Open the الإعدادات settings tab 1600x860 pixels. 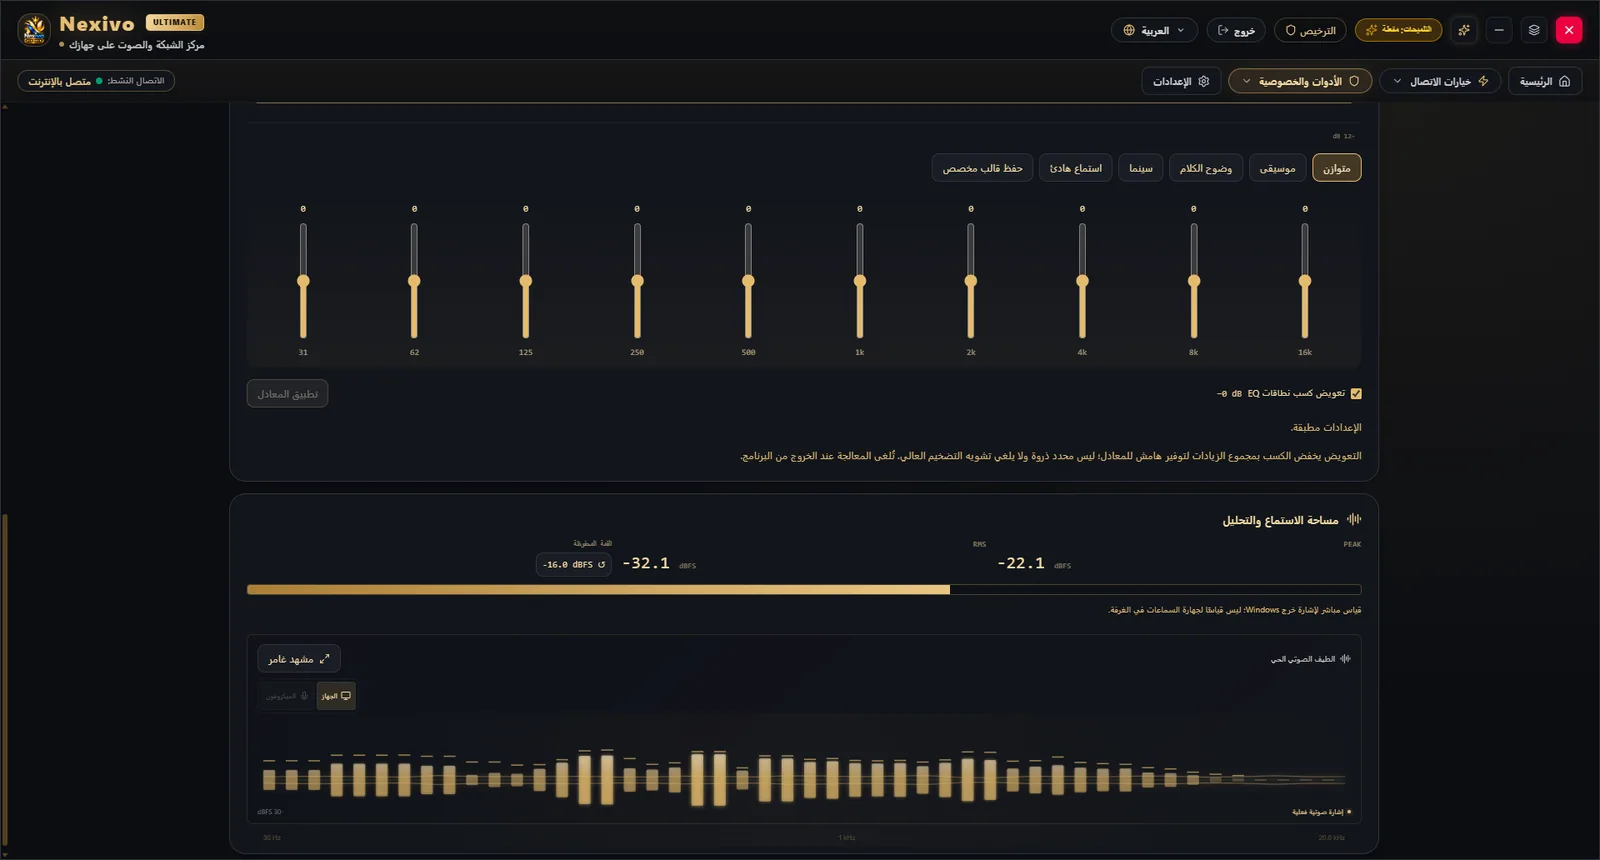(1181, 81)
